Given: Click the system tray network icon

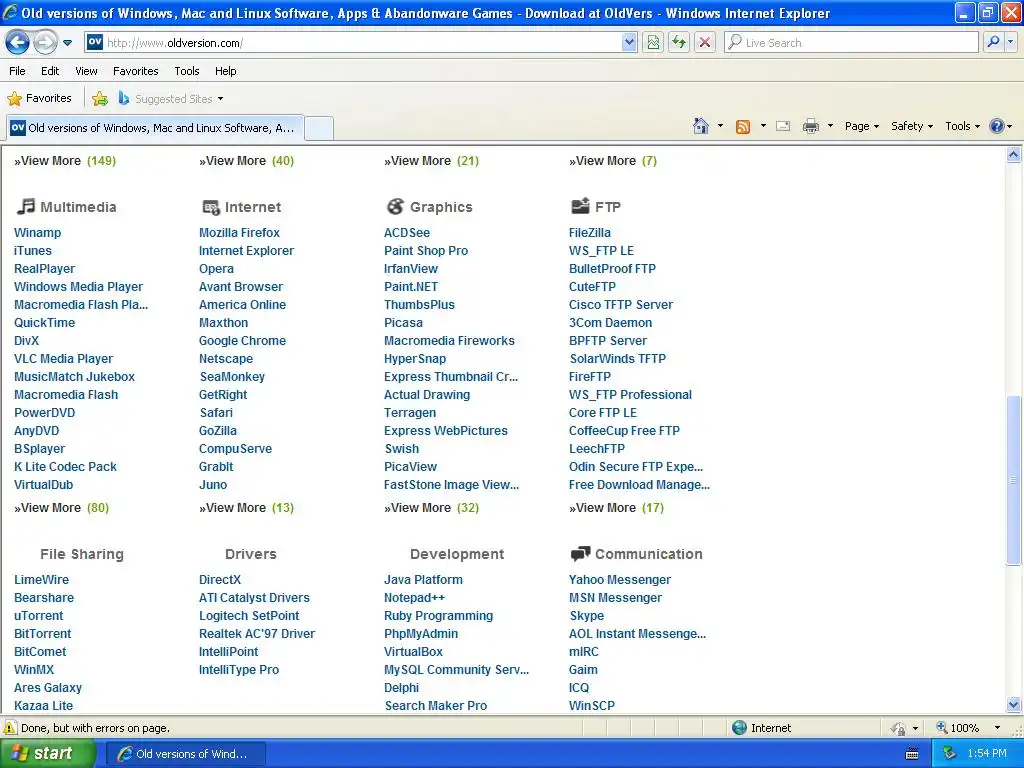Looking at the screenshot, I should pyautogui.click(x=950, y=754).
